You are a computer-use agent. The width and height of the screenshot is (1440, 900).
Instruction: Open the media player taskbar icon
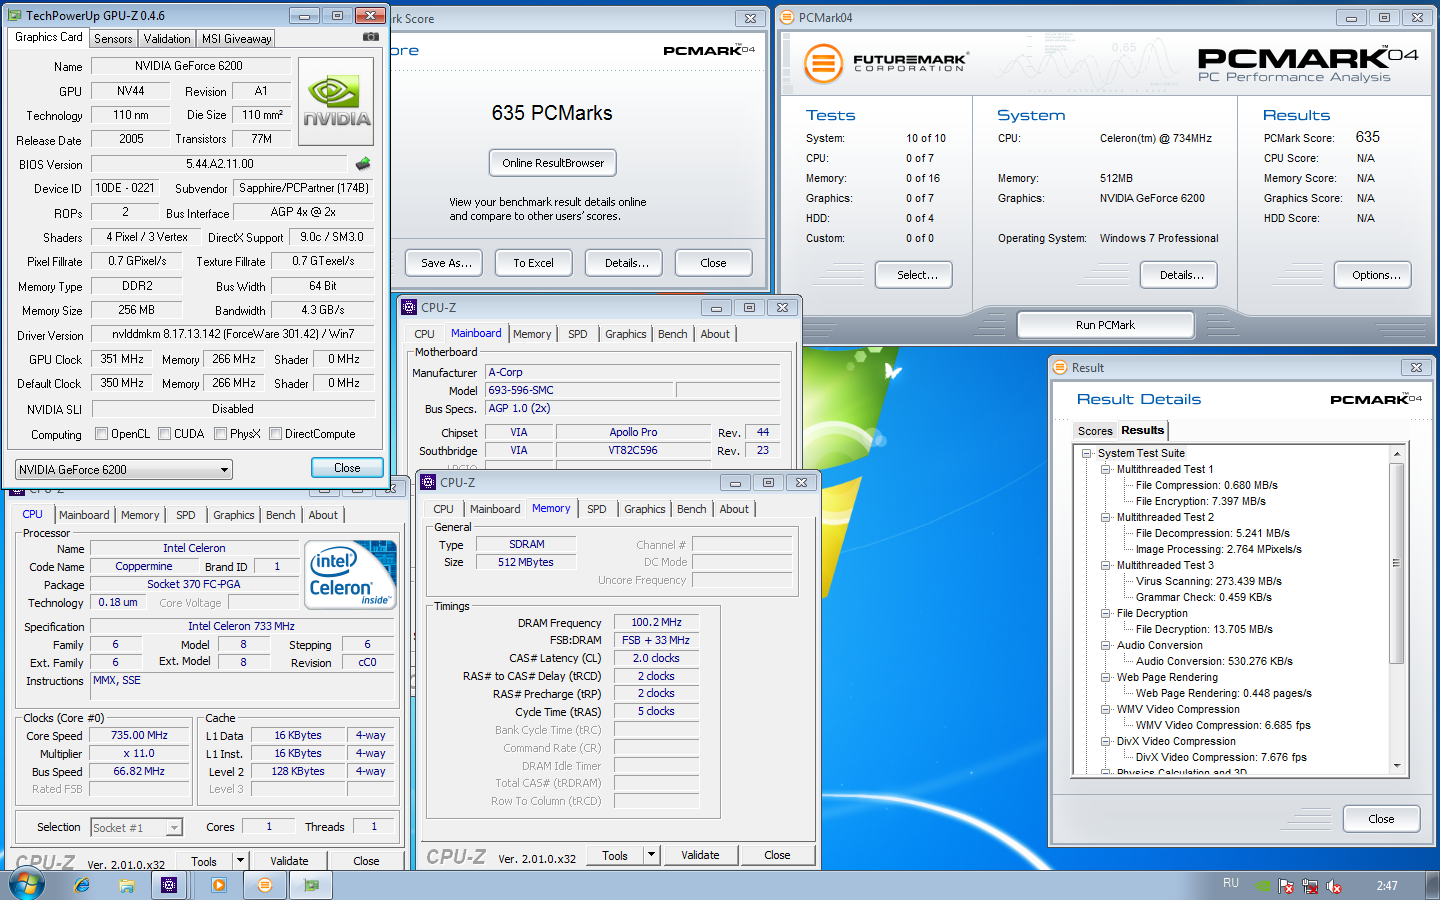pyautogui.click(x=219, y=885)
